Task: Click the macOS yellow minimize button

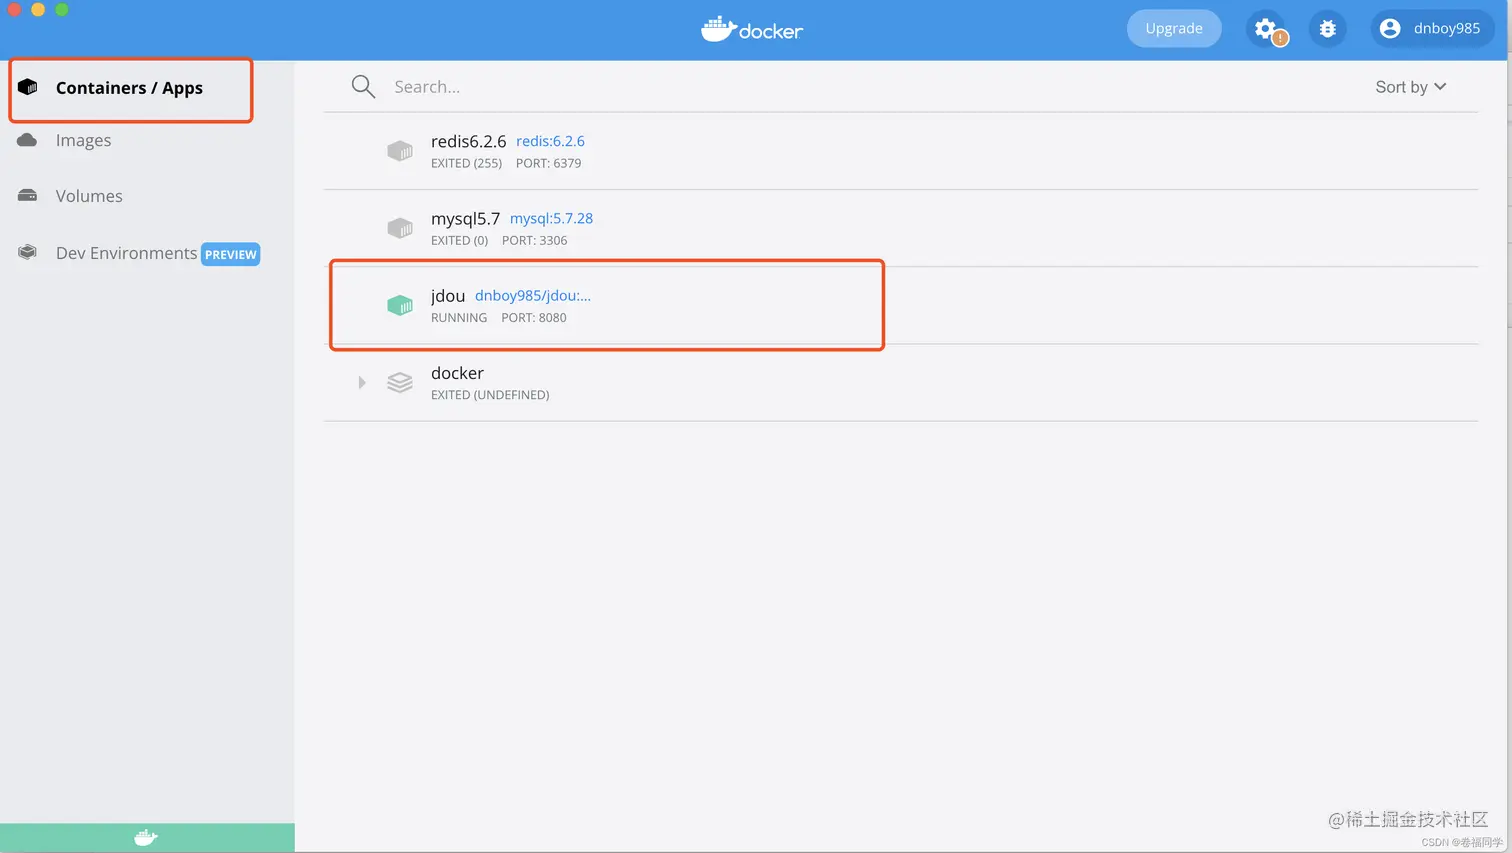Action: (x=38, y=9)
